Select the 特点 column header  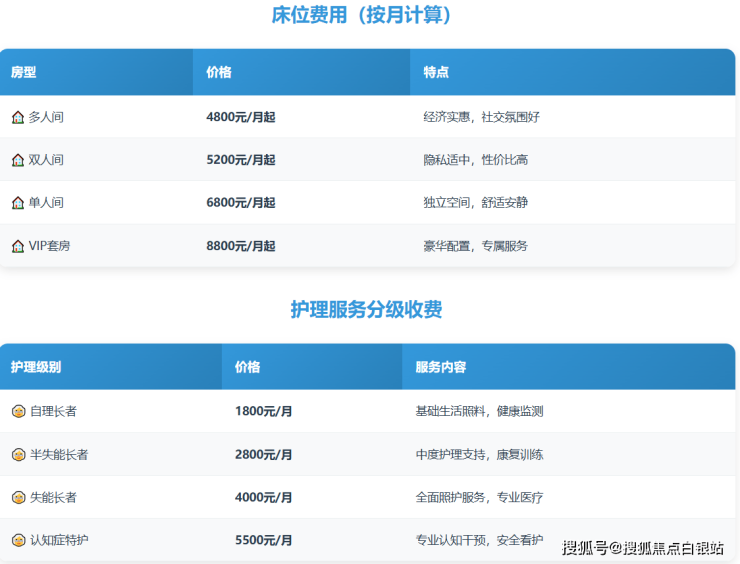(x=436, y=72)
